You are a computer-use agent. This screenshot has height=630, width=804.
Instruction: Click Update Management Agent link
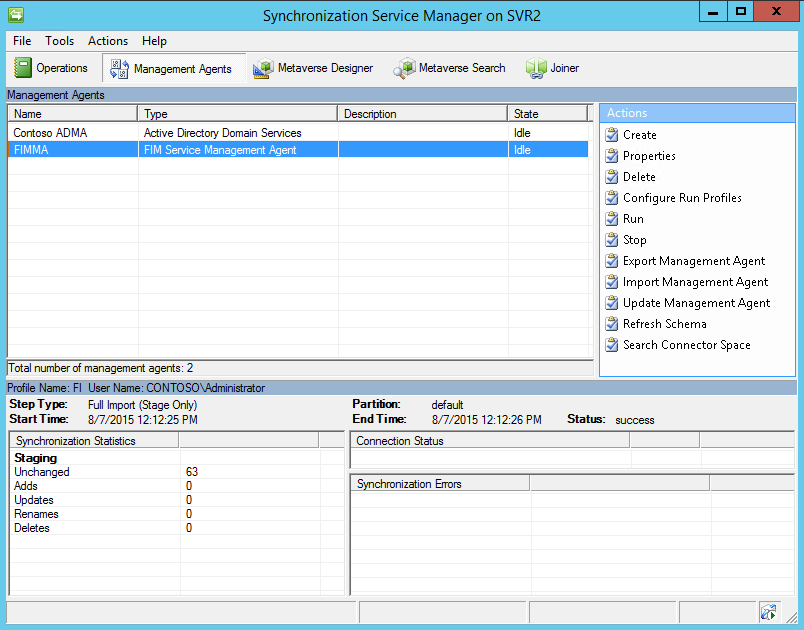point(696,303)
